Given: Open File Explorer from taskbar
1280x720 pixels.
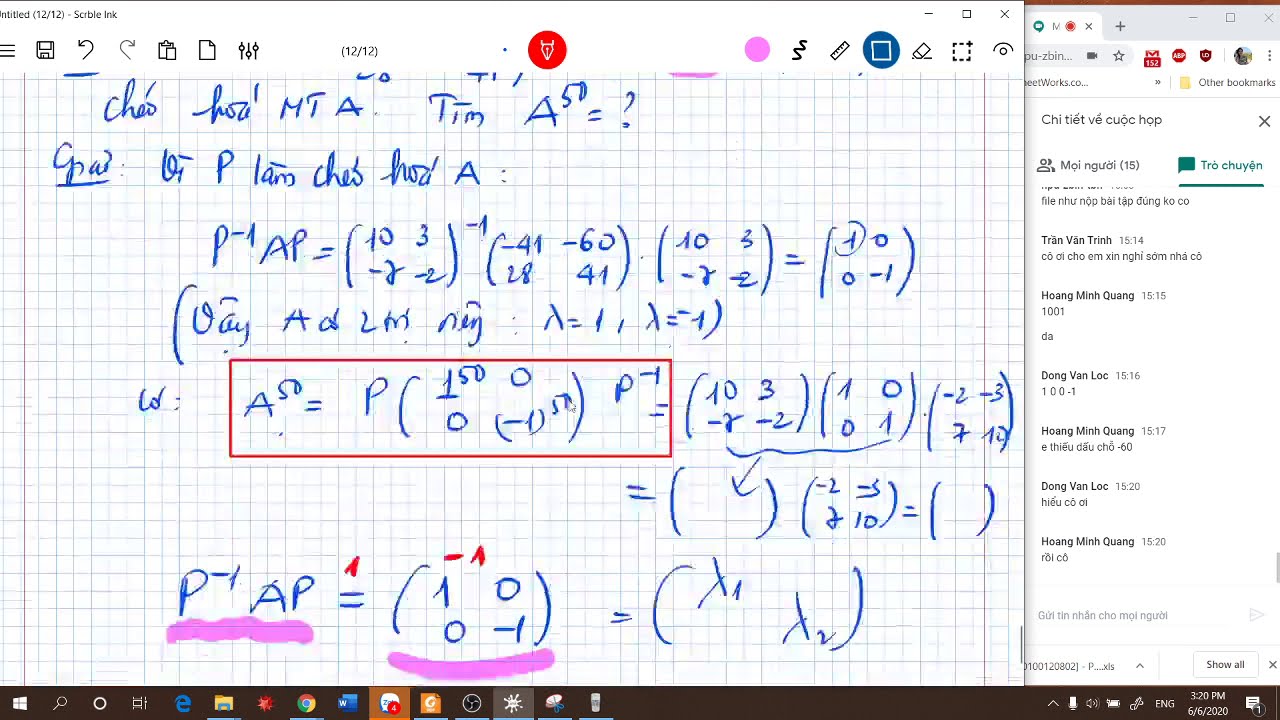Looking at the screenshot, I should (224, 703).
